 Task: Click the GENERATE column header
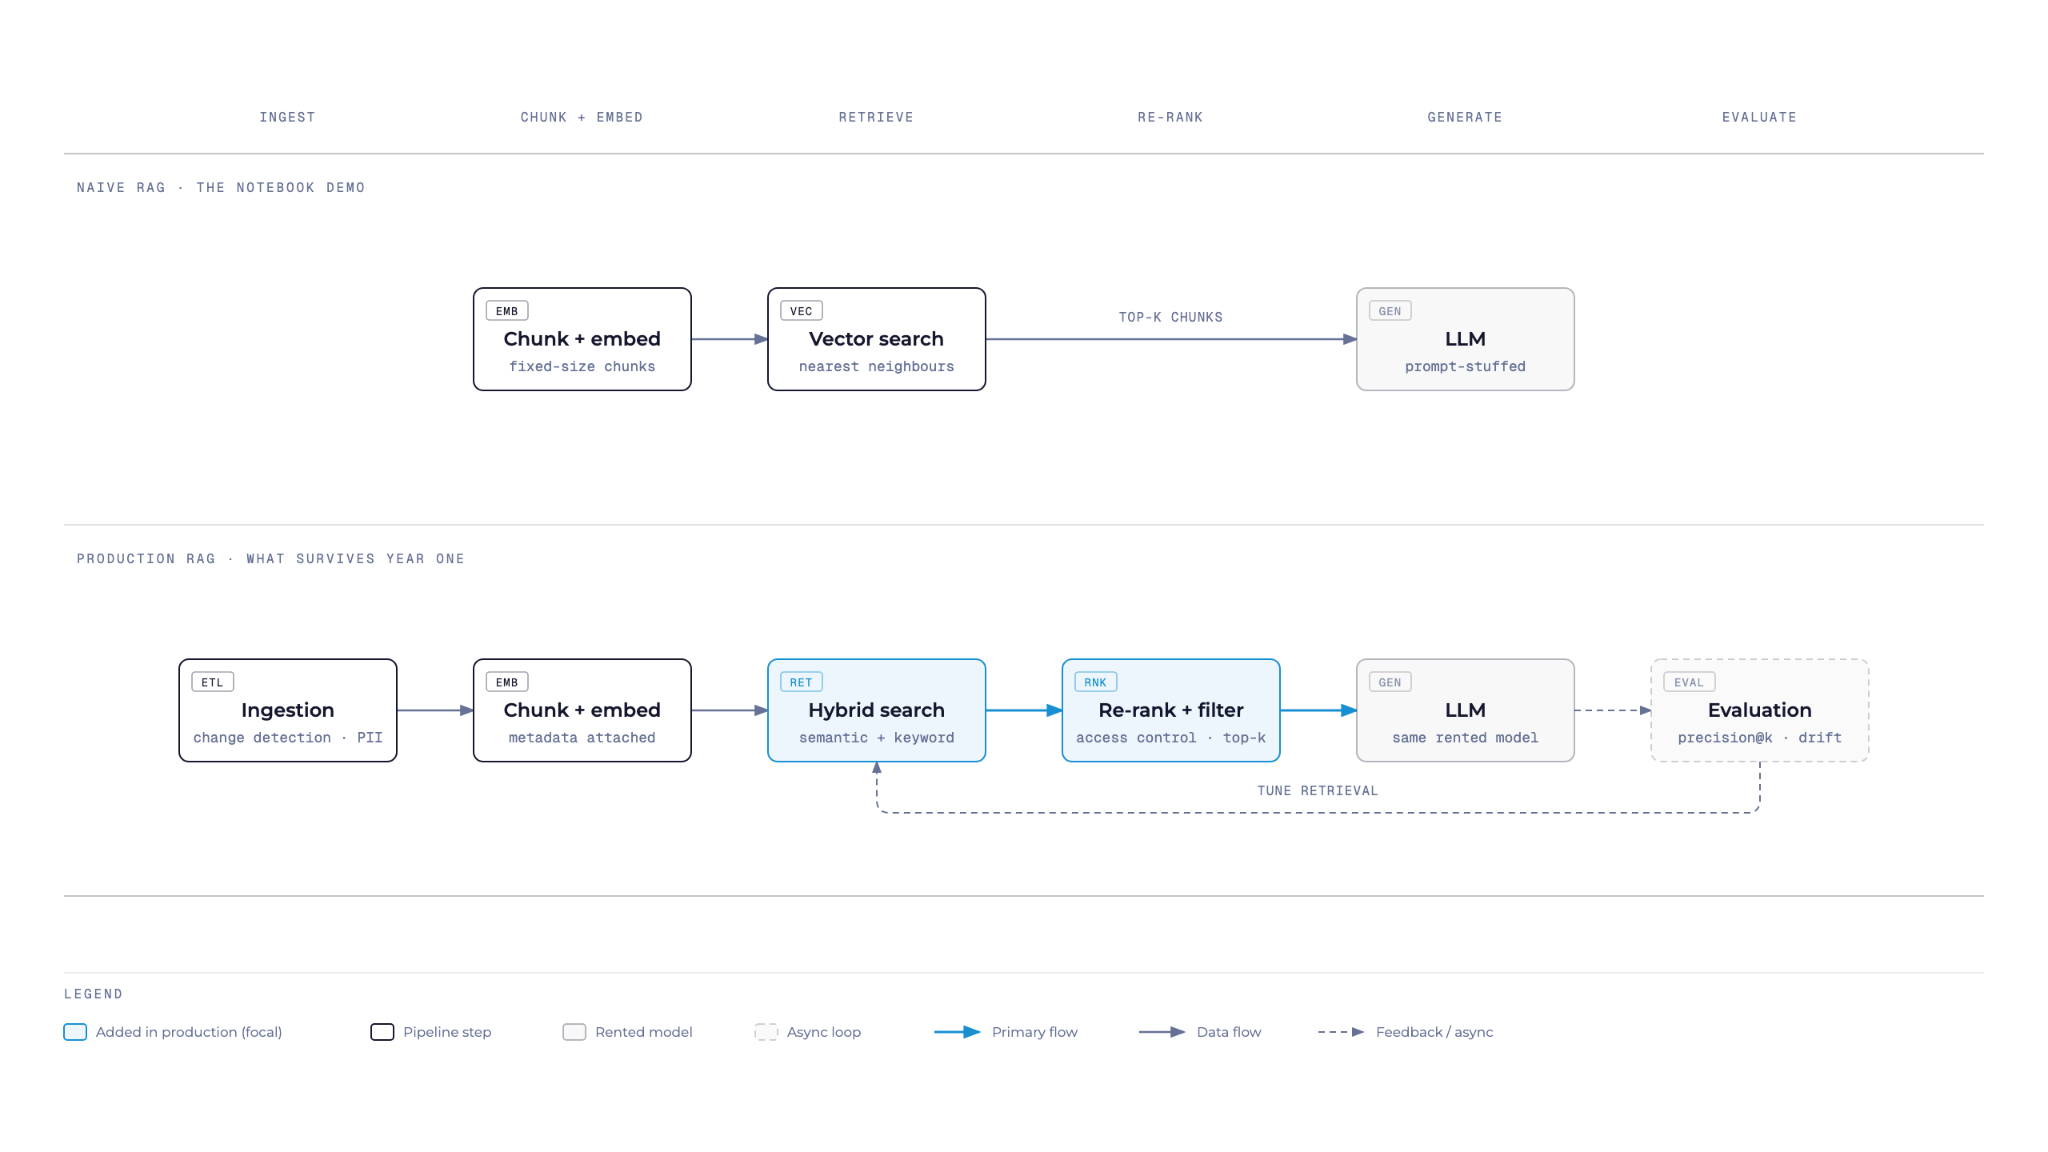1465,117
